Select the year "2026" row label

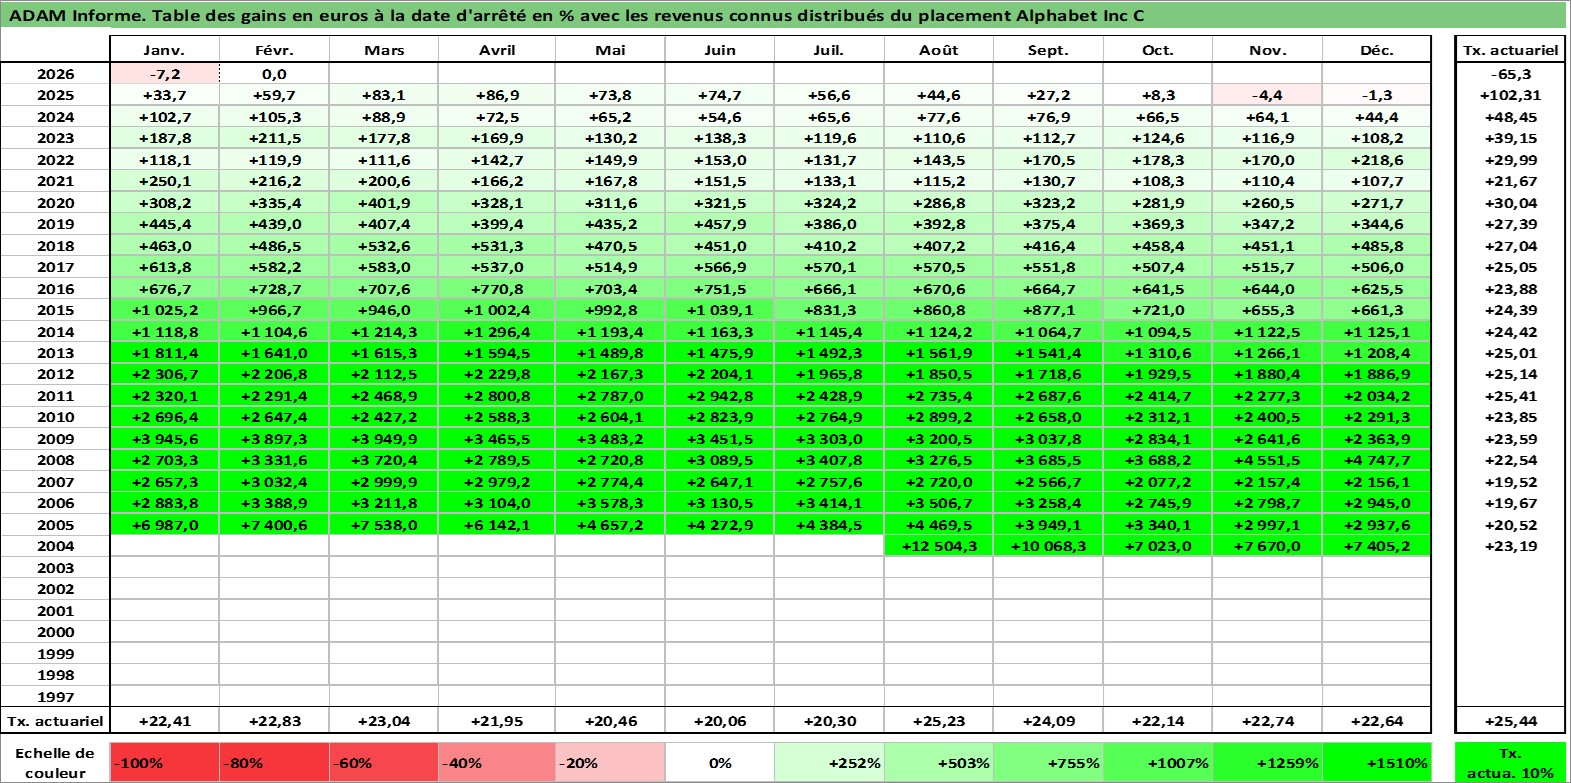click(55, 74)
